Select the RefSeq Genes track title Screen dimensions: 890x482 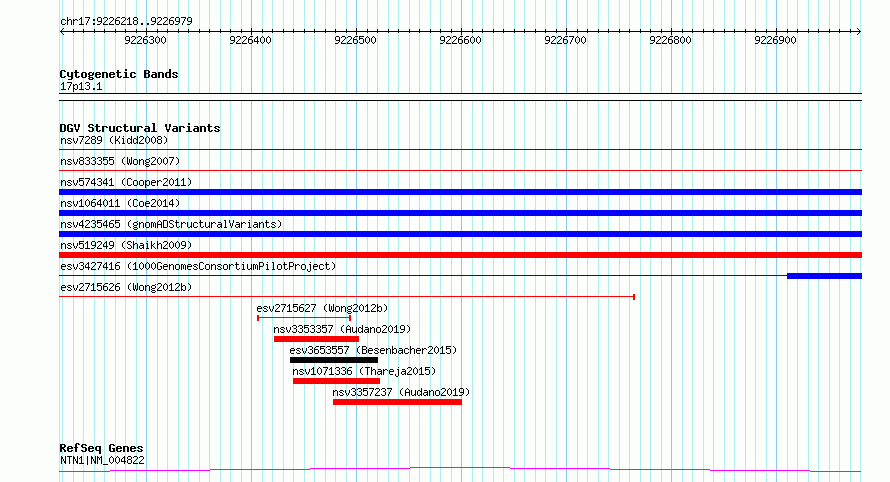click(x=101, y=448)
